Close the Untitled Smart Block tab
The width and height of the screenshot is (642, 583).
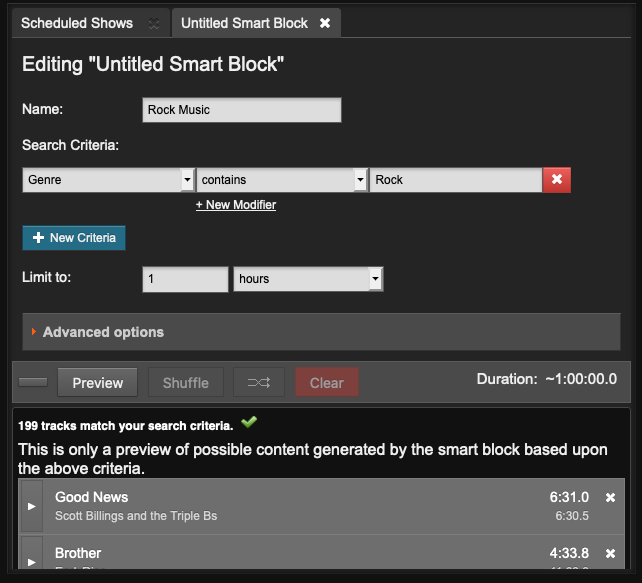(325, 23)
